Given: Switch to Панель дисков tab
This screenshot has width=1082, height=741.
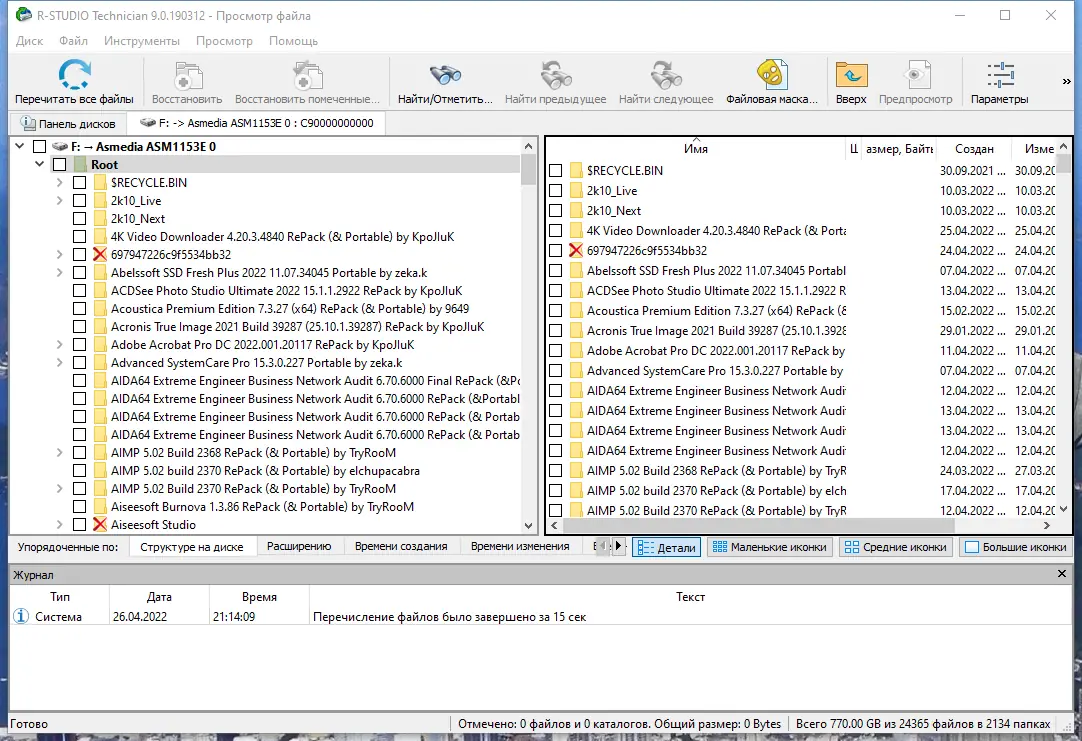Looking at the screenshot, I should pyautogui.click(x=68, y=124).
